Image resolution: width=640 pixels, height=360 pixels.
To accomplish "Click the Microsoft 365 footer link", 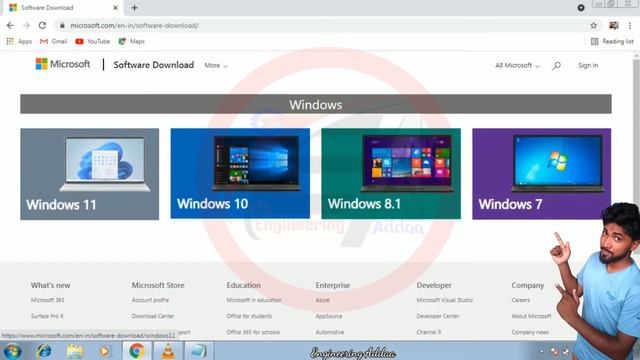I will point(47,300).
